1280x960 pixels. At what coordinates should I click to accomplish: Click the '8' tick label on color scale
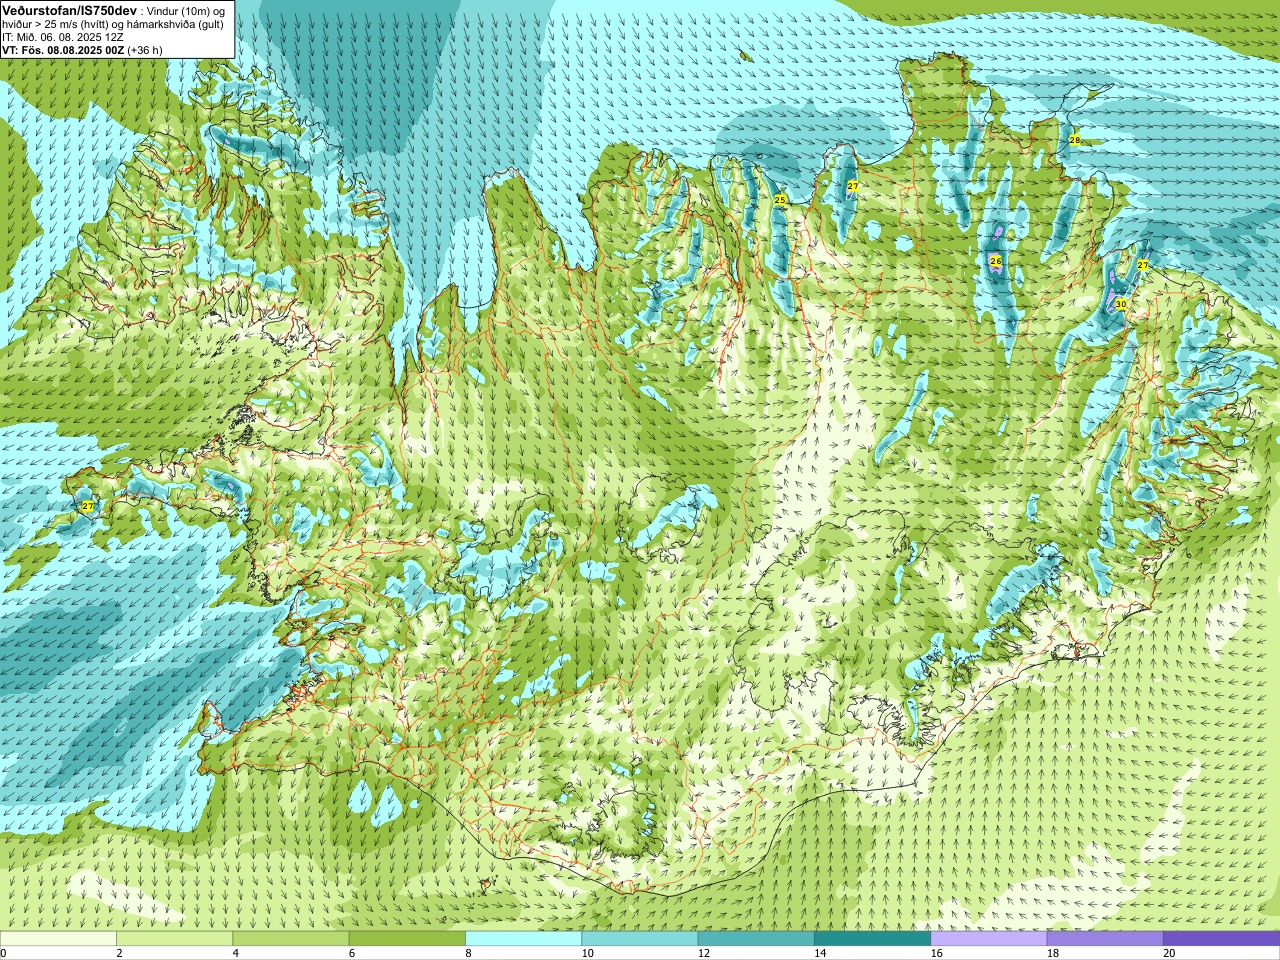[468, 953]
